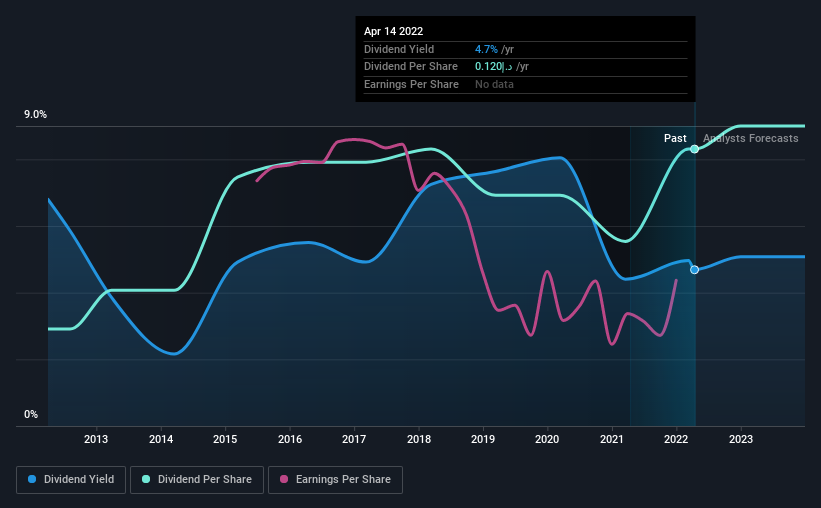
Task: Click the 0% y-axis label
Action: pos(31,414)
